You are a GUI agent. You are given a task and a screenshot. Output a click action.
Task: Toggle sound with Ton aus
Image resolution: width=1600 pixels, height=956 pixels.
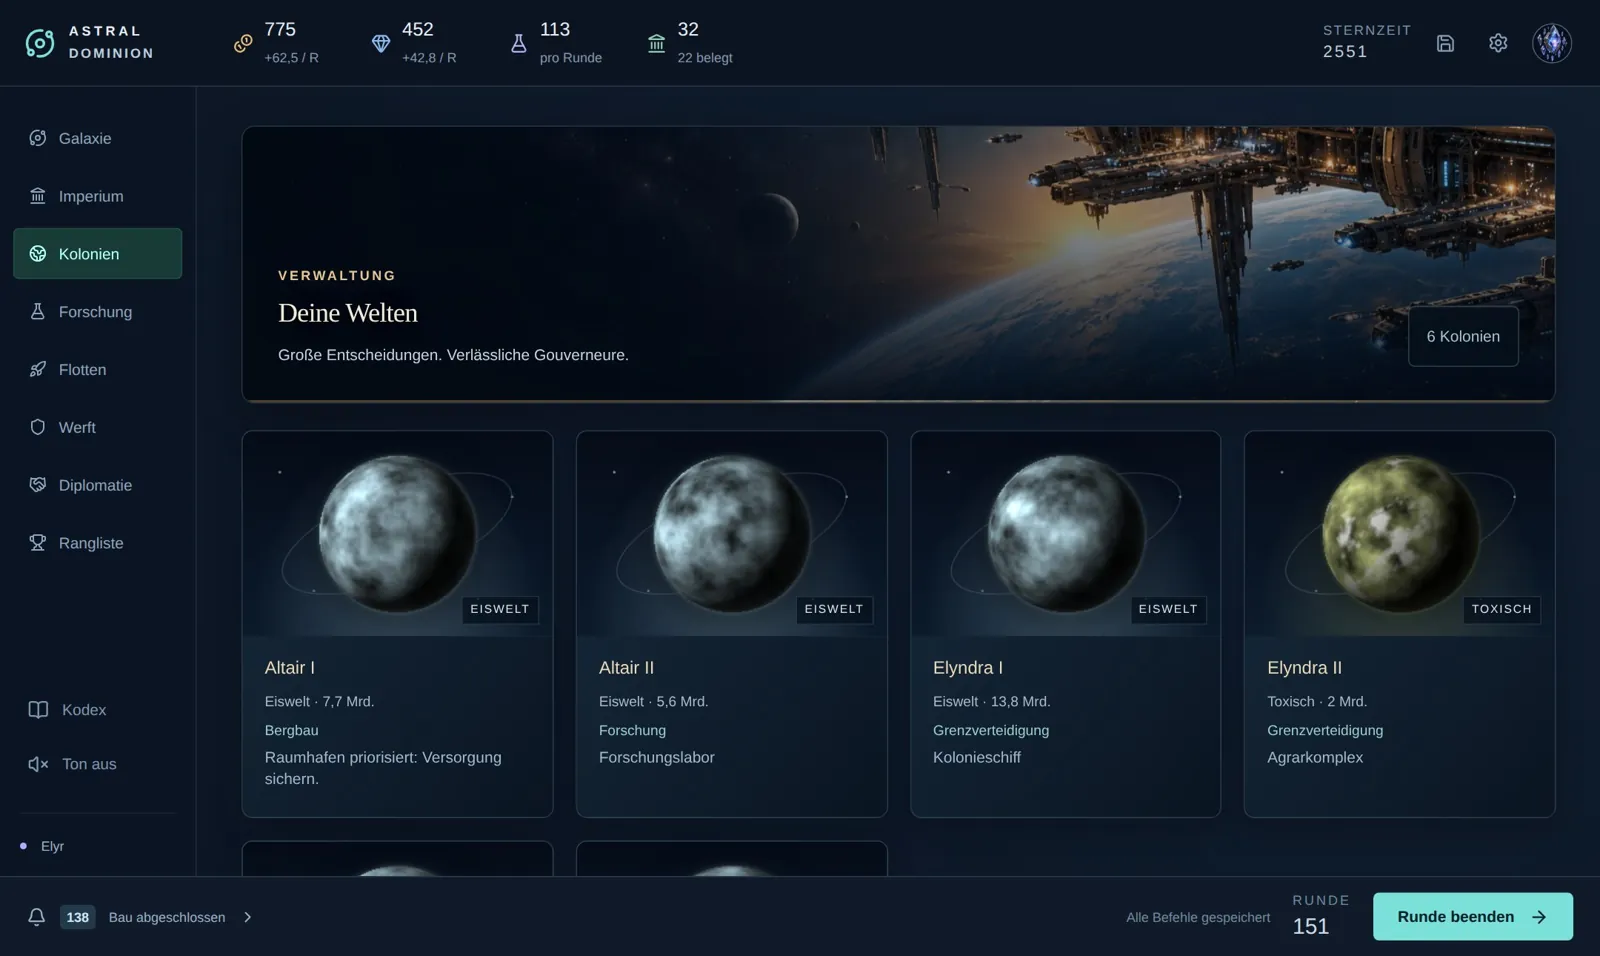(x=98, y=764)
